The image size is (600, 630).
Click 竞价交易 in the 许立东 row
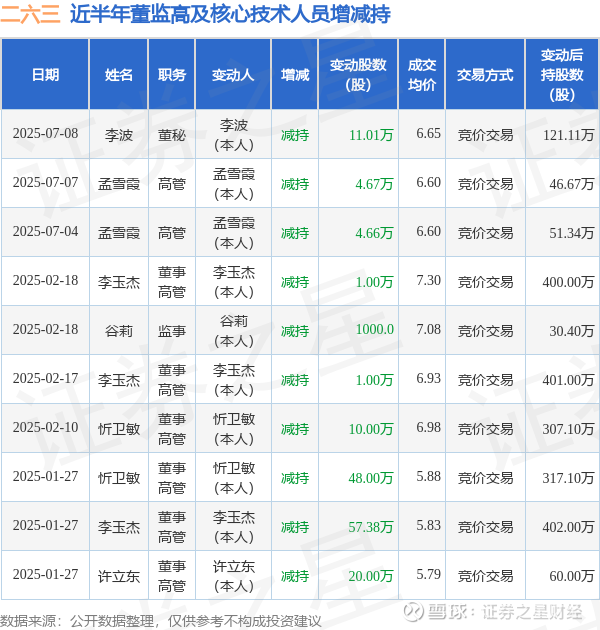tap(485, 576)
